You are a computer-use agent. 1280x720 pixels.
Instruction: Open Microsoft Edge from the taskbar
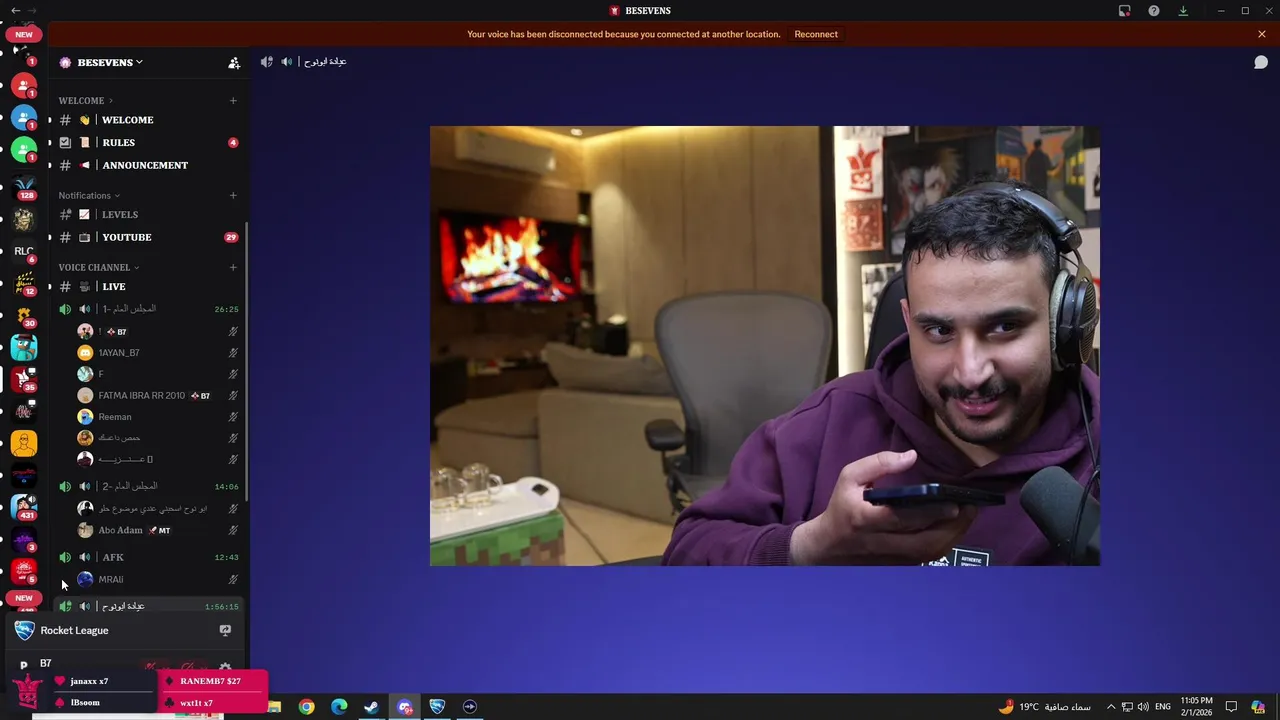pyautogui.click(x=339, y=707)
